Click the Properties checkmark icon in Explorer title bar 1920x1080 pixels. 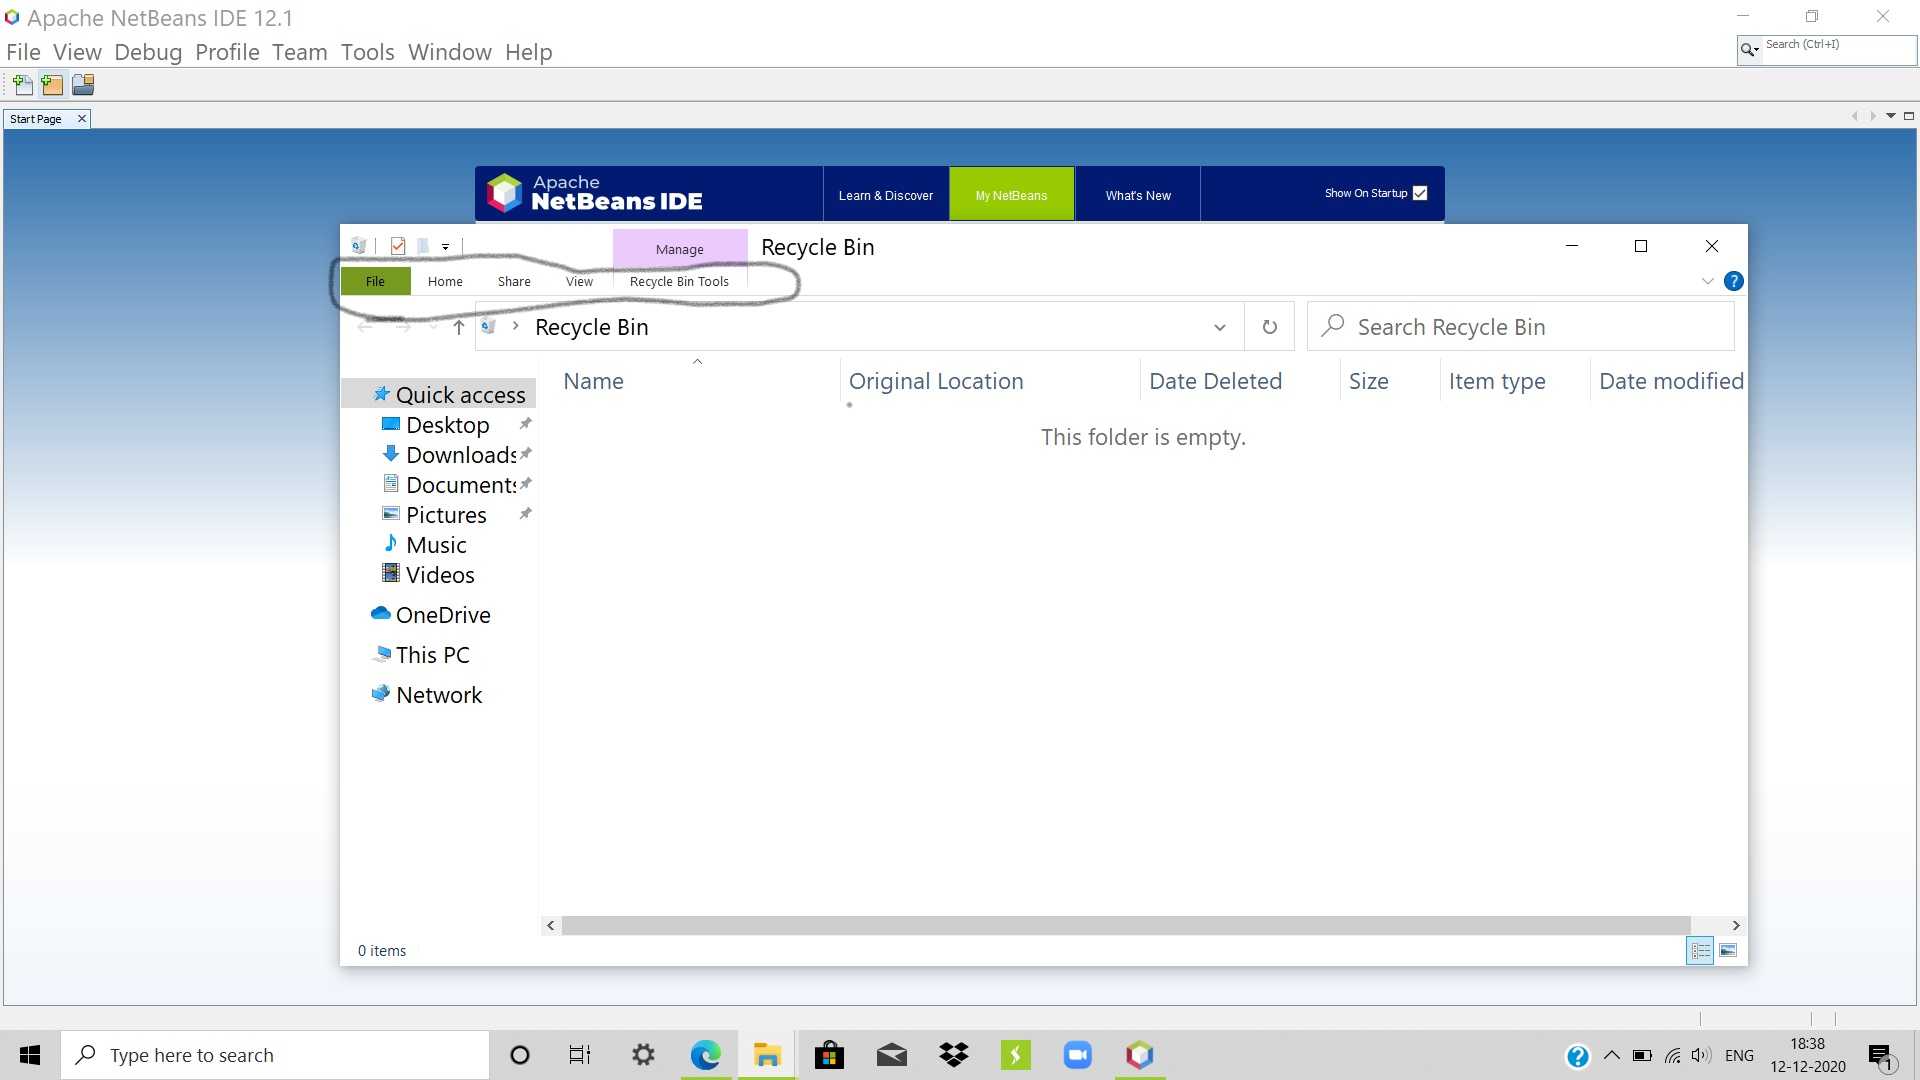(398, 246)
